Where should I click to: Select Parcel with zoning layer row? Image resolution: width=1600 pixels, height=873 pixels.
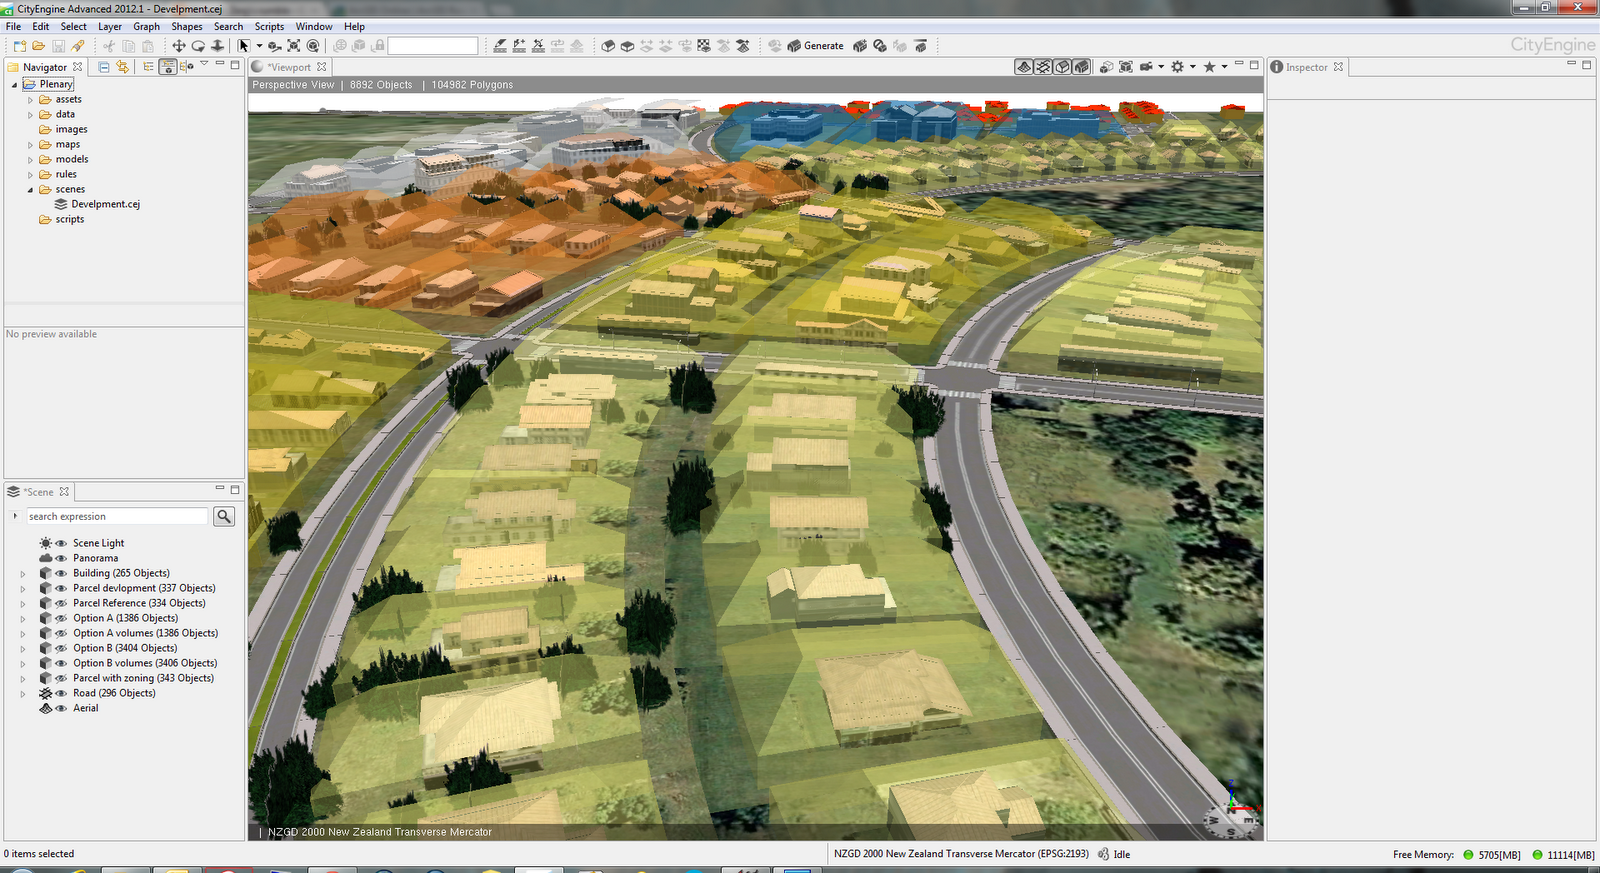[x=143, y=678]
